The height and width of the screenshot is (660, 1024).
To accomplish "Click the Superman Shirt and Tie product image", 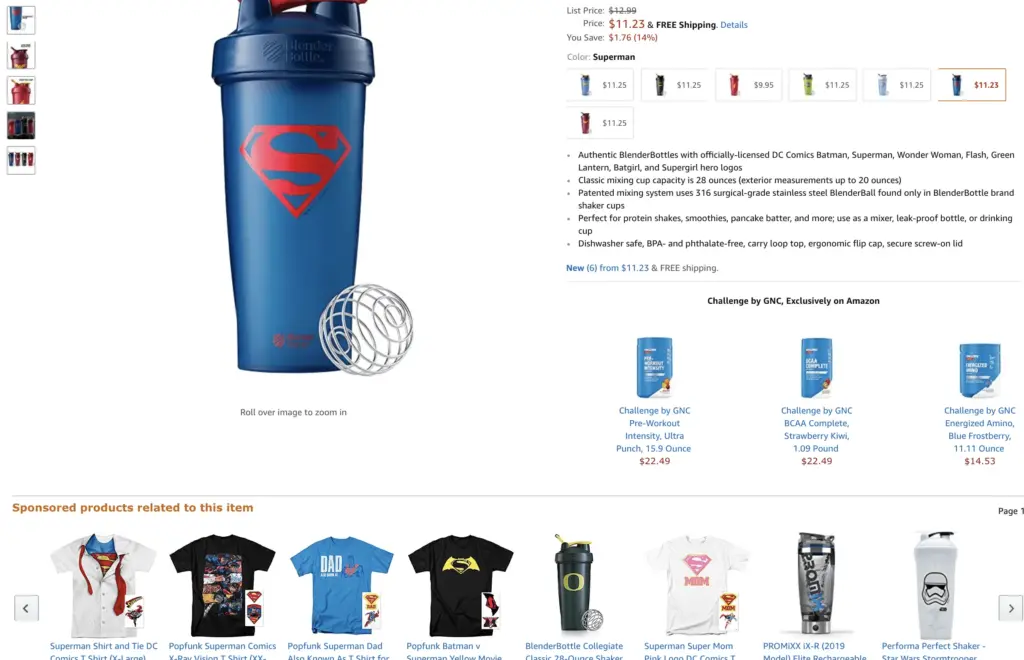I will (103, 586).
